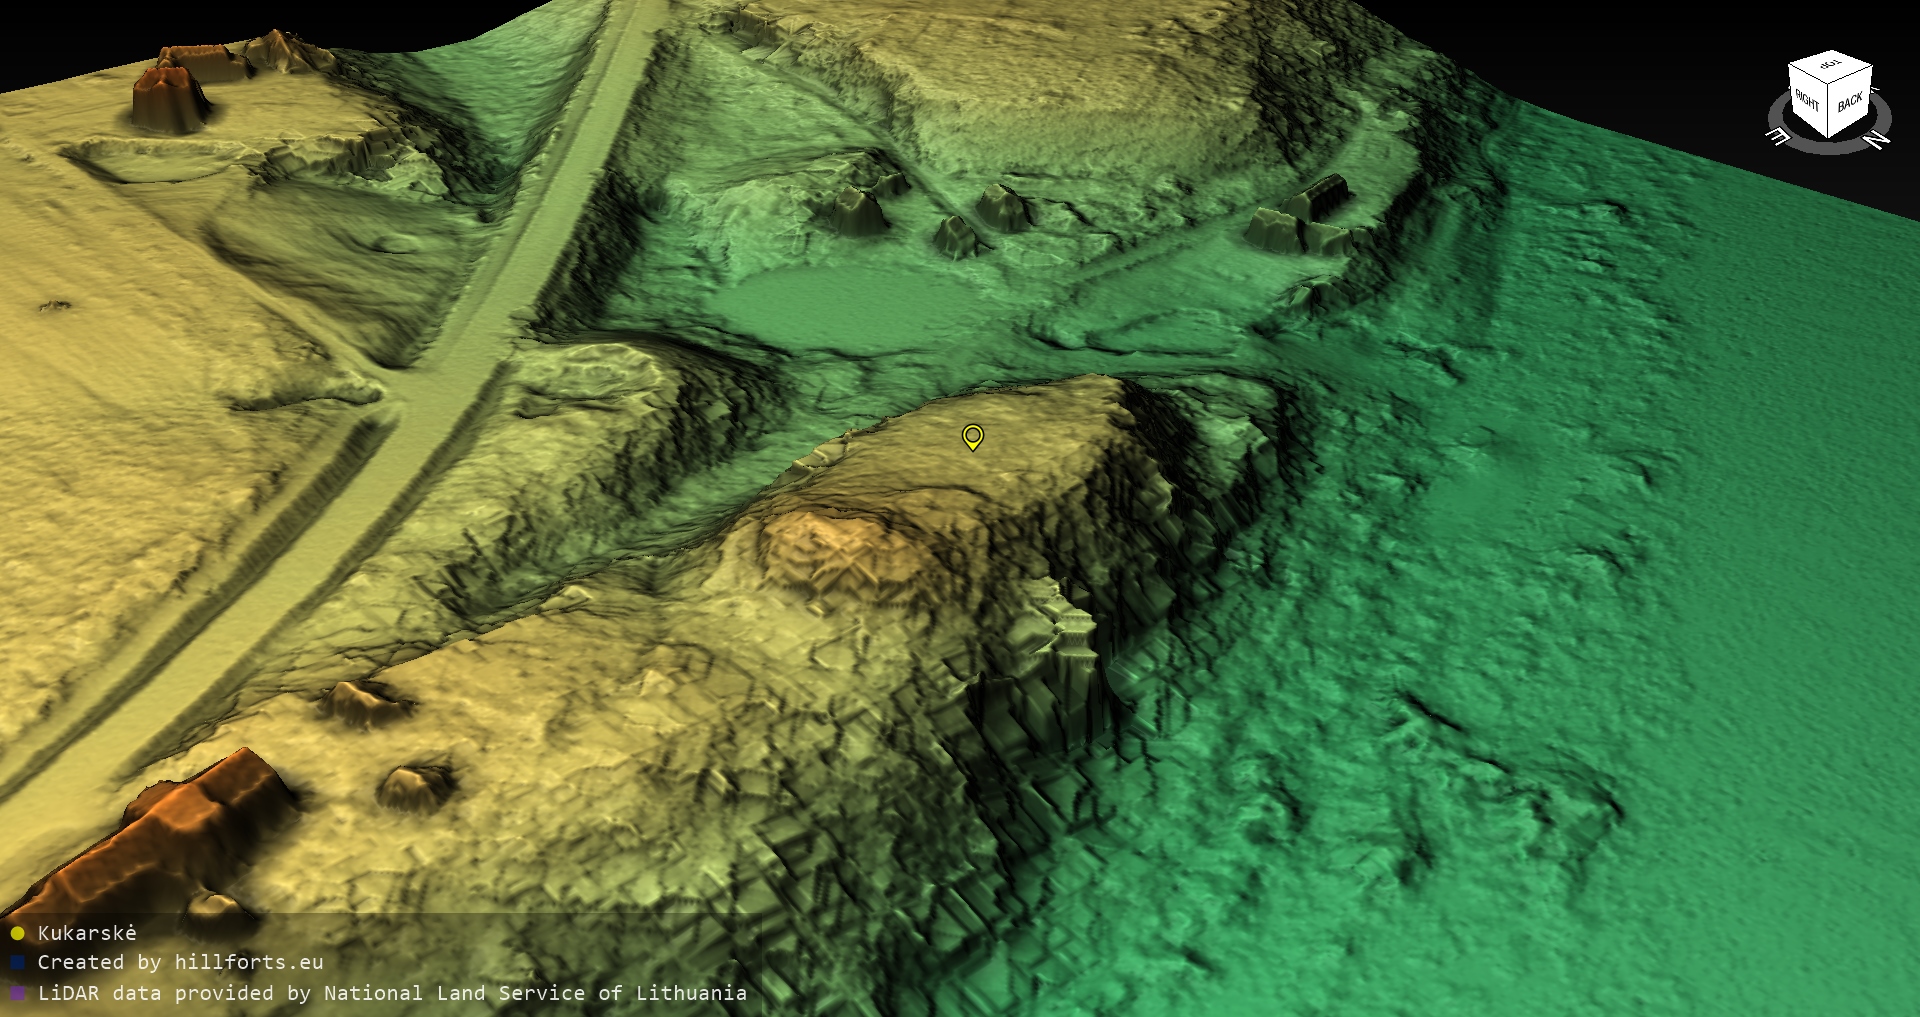Open the Created by hillforts.eu link
The image size is (1920, 1017).
180,963
